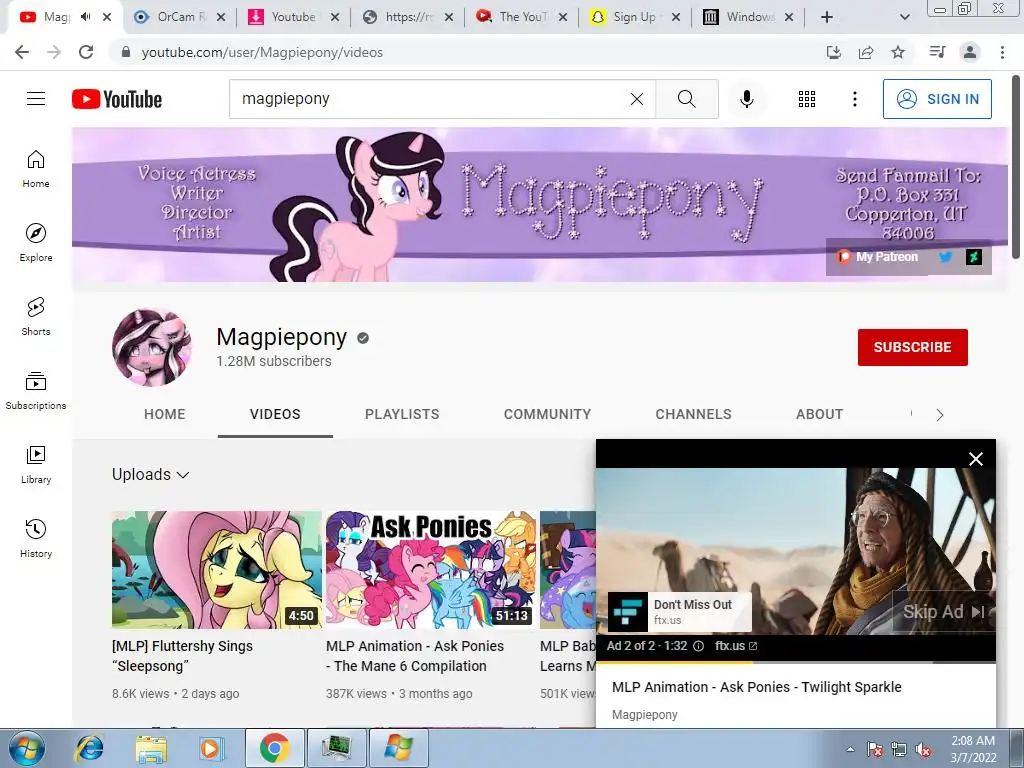Show more channel tabs with right chevron
This screenshot has height=768, width=1024.
(x=939, y=415)
